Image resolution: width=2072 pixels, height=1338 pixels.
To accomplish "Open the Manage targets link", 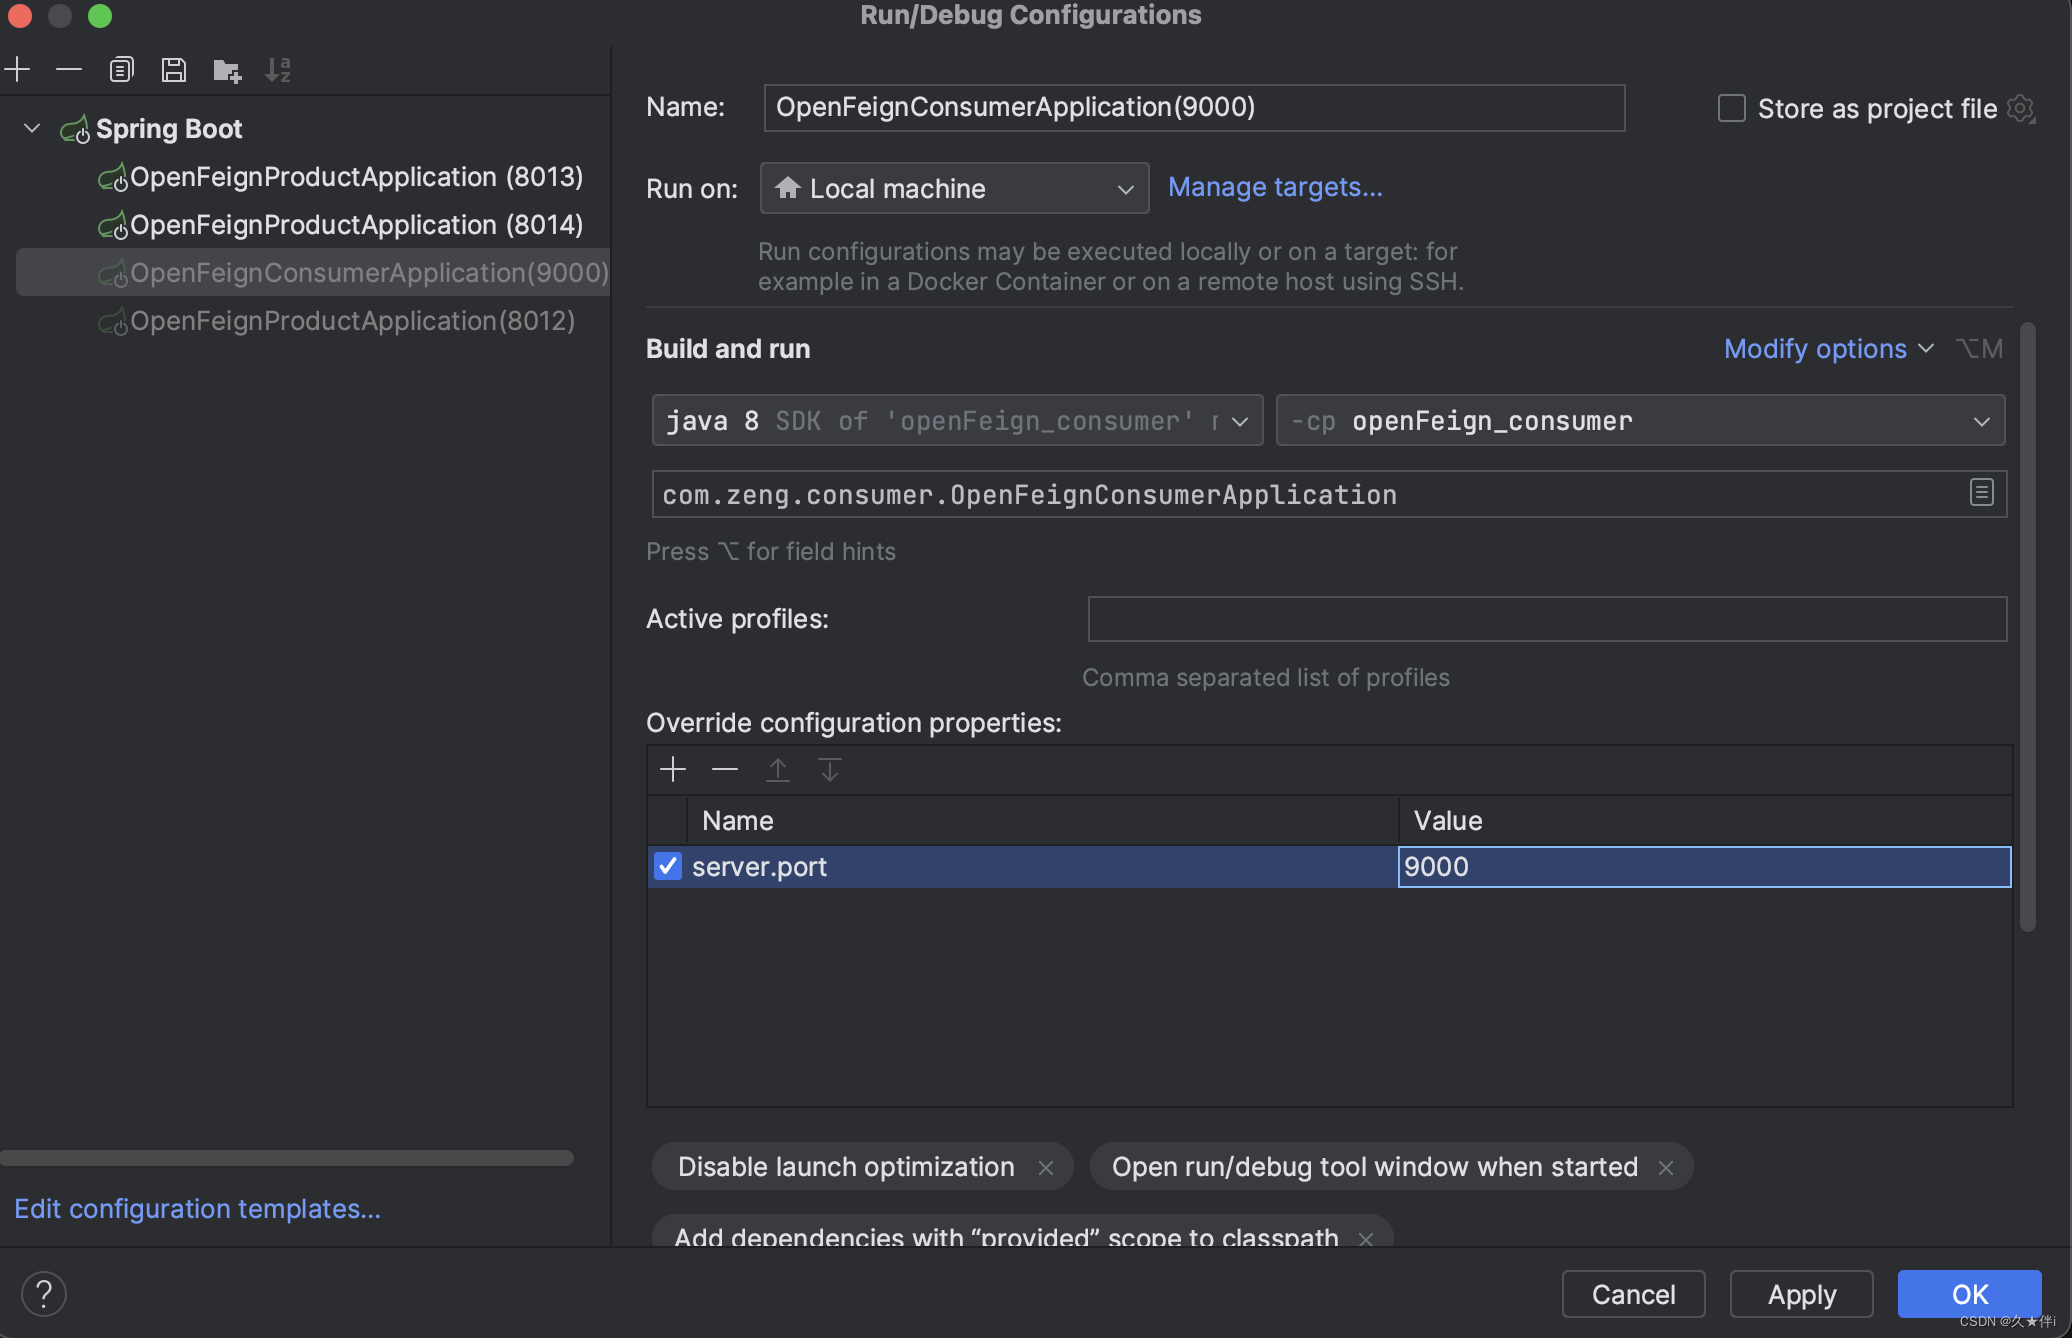I will 1275,187.
